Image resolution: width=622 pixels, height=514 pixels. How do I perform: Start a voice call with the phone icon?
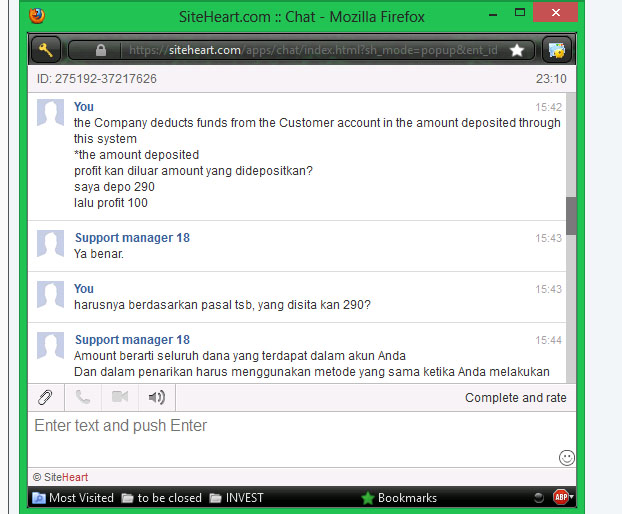[x=83, y=397]
